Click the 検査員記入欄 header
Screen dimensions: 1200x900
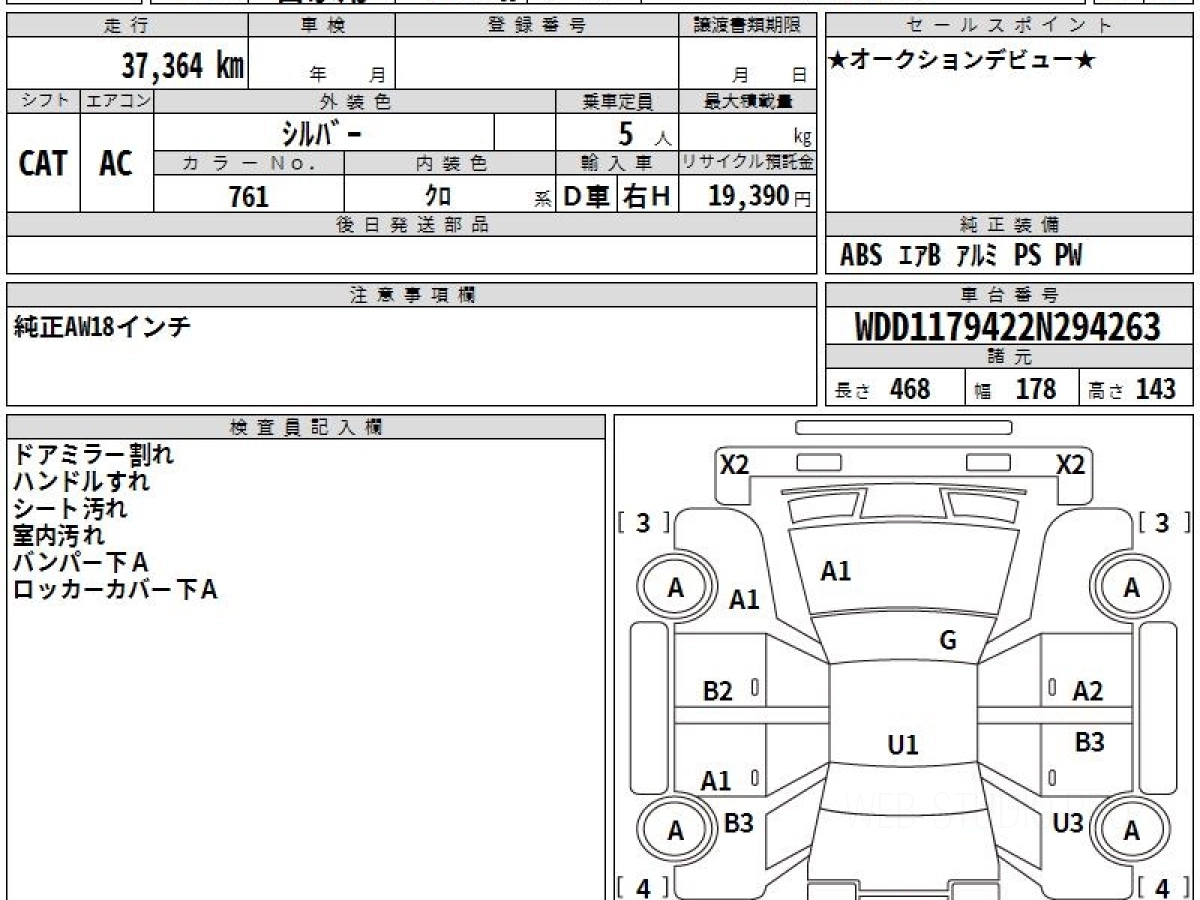[x=306, y=427]
